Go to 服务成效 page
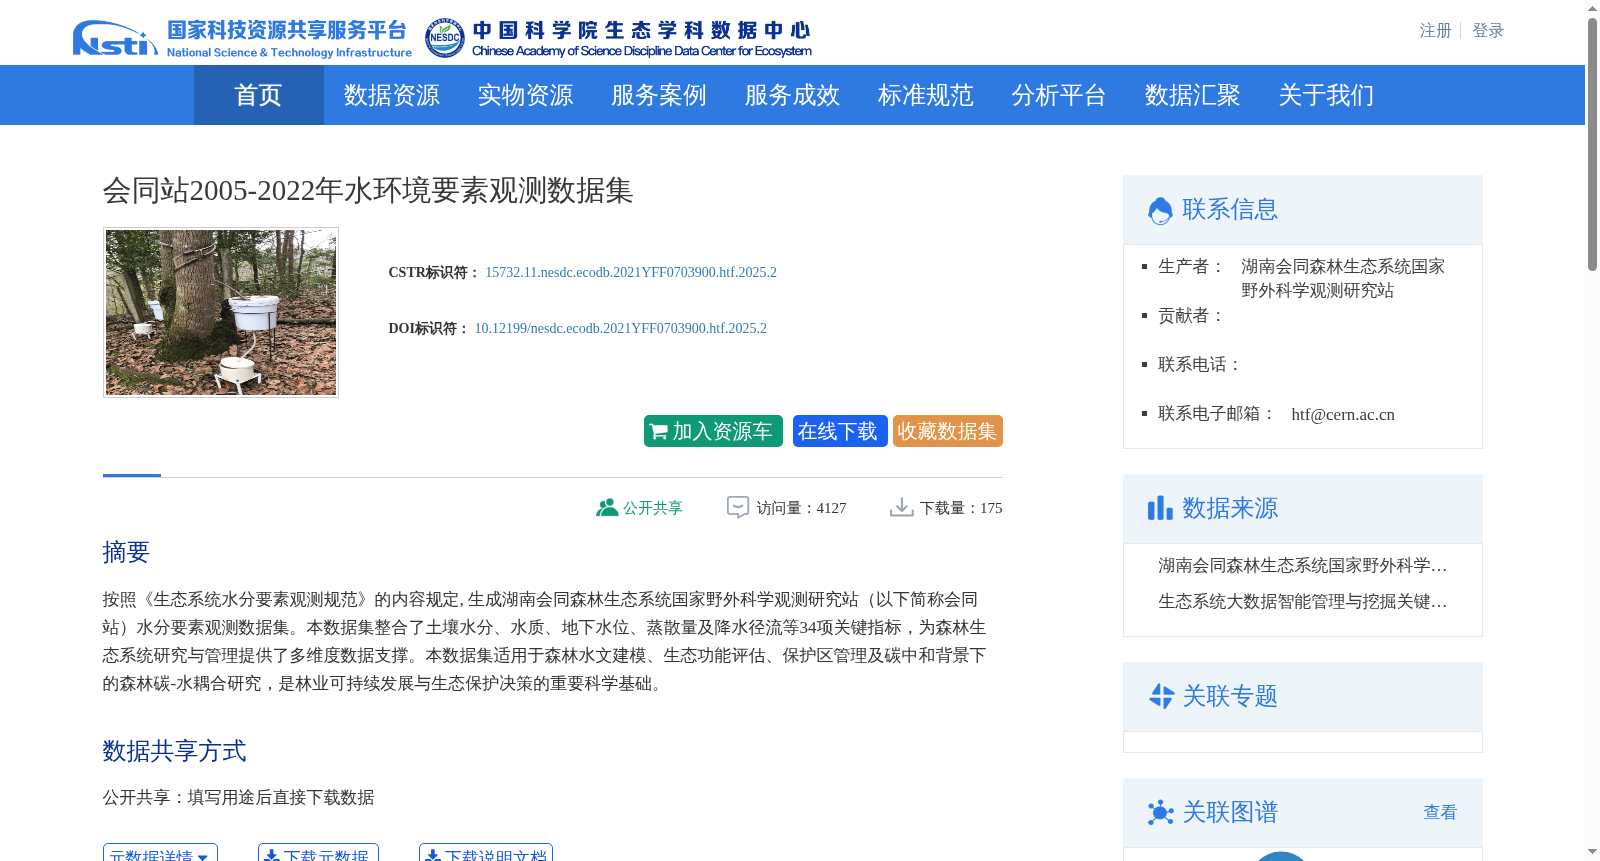Viewport: 1600px width, 861px height. point(792,95)
